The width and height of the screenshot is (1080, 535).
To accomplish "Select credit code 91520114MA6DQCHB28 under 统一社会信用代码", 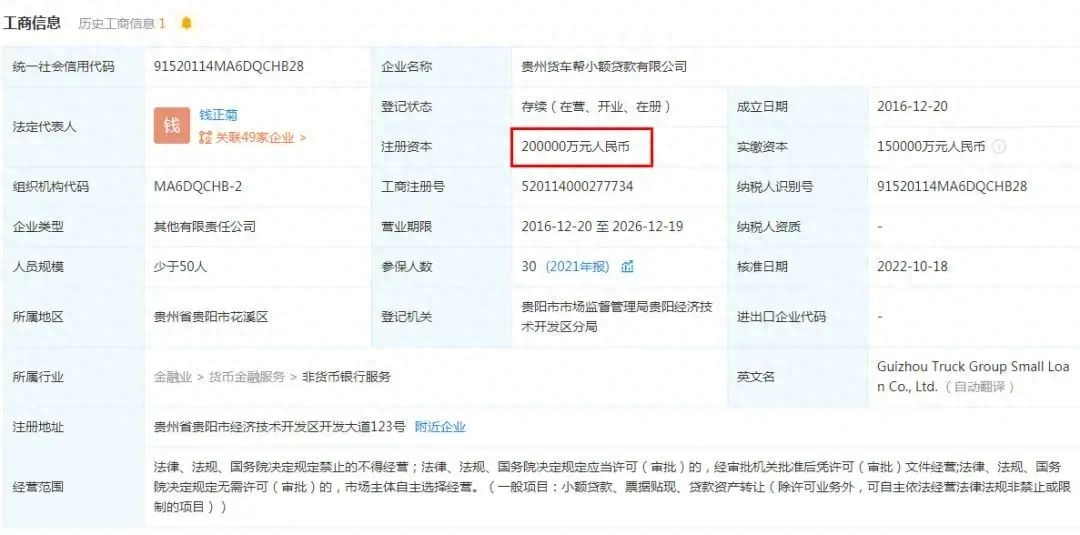I will pyautogui.click(x=229, y=67).
